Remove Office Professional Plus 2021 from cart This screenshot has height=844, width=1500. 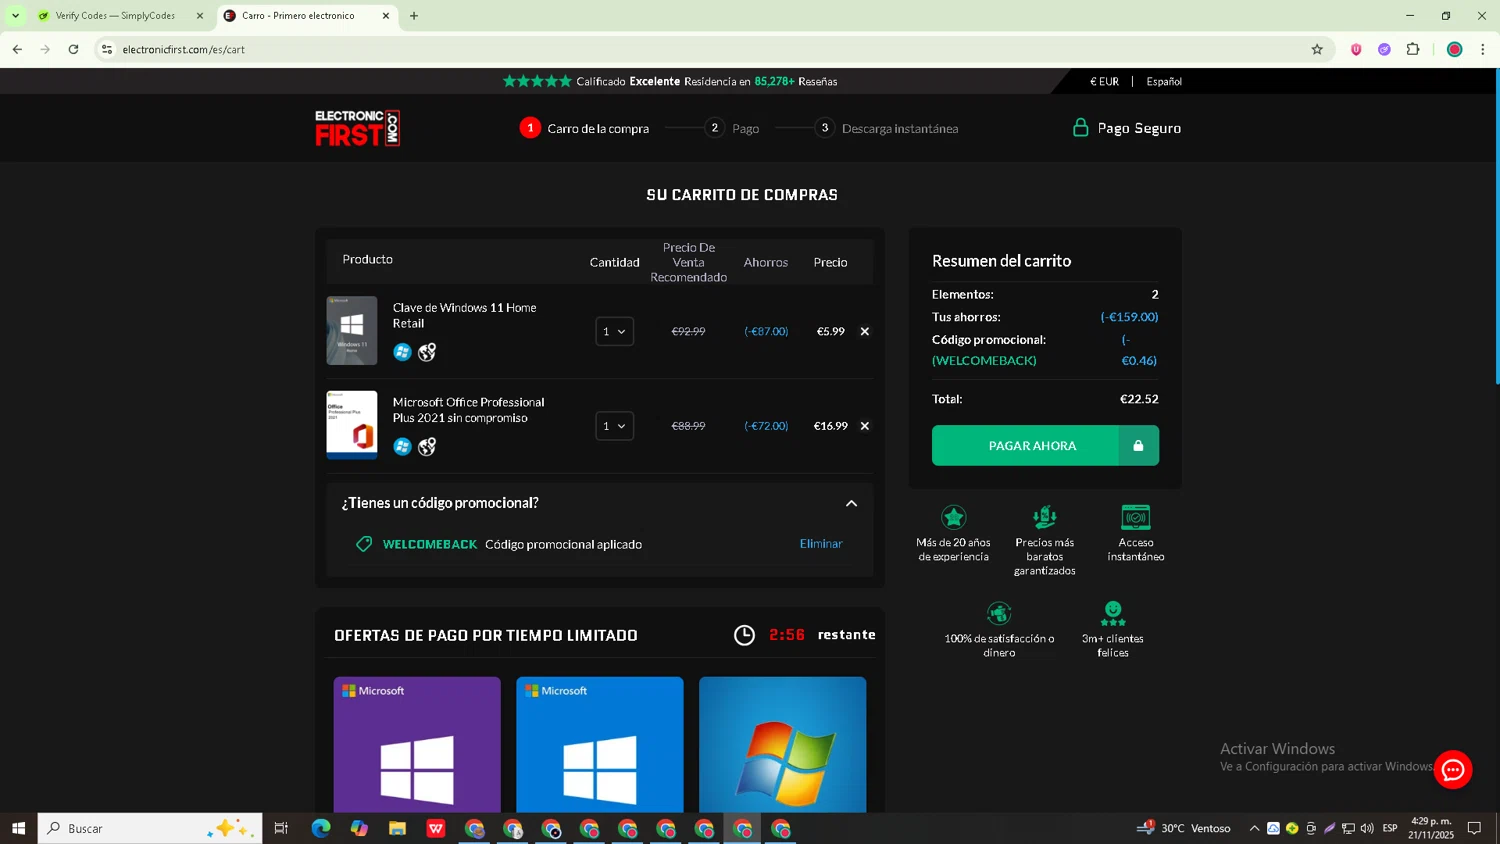click(x=865, y=426)
